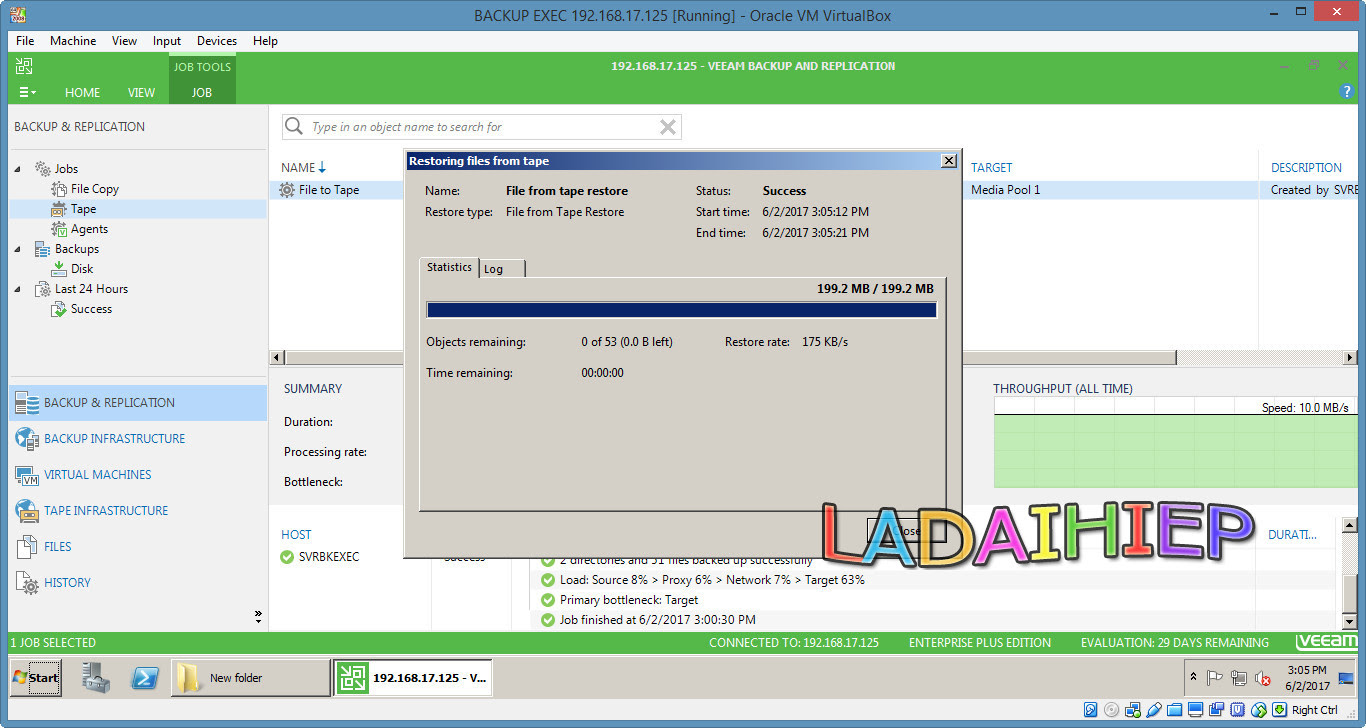Screen dimensions: 1366x728
Task: Click the Tape Infrastructure icon
Action: 27,510
